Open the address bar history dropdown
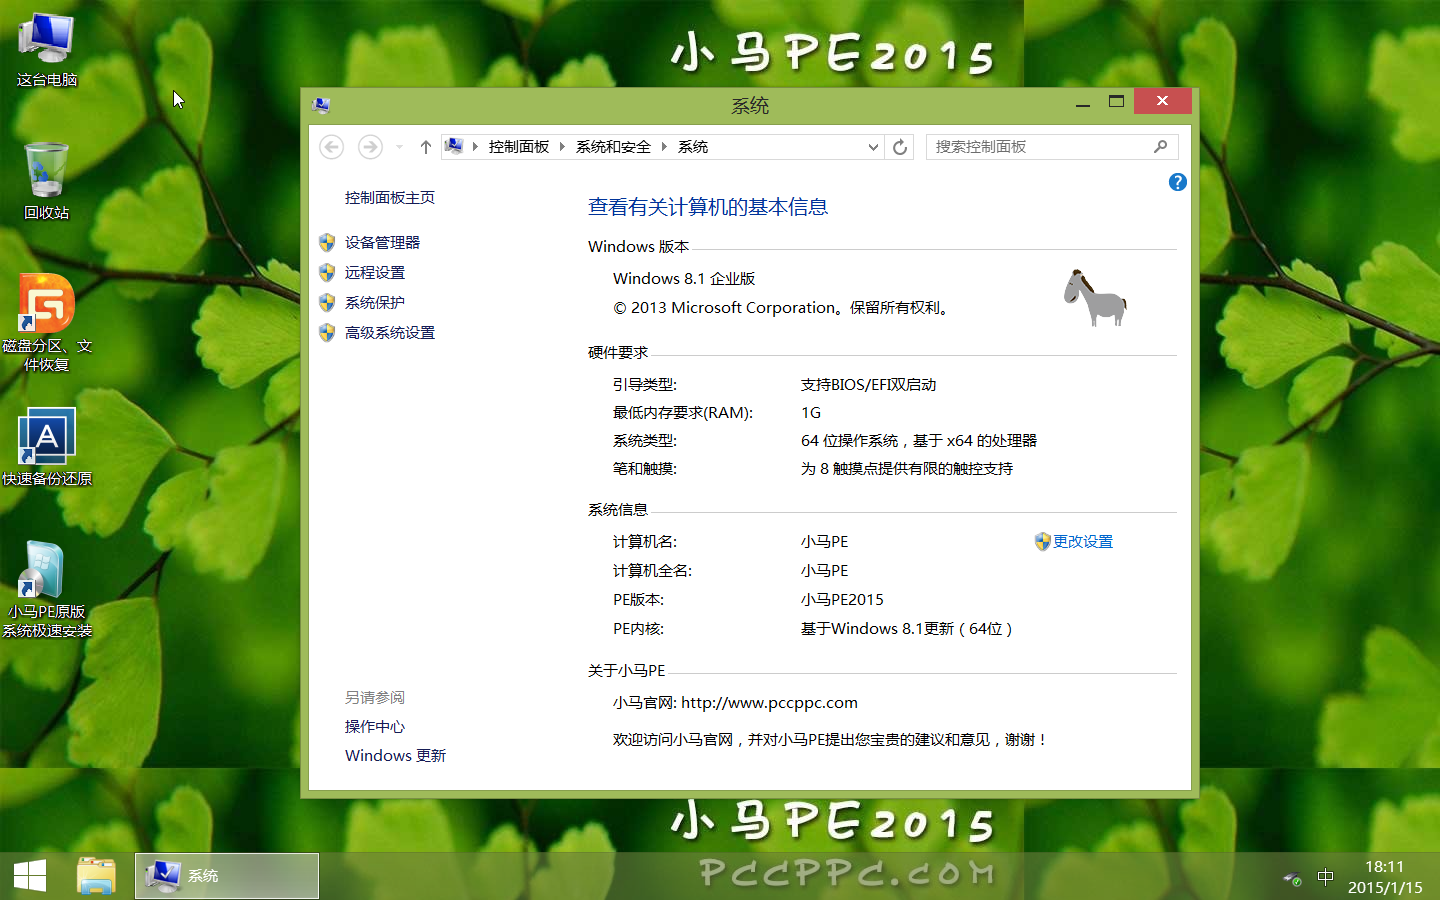This screenshot has height=900, width=1440. pyautogui.click(x=873, y=147)
